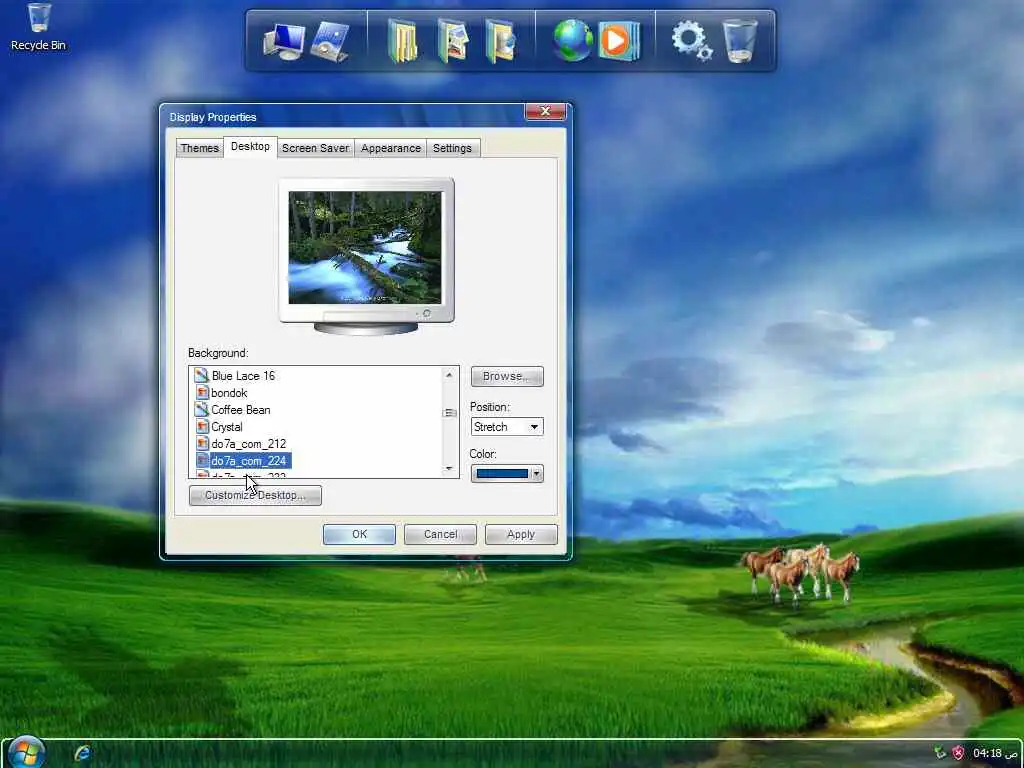This screenshot has width=1024, height=768.
Task: Open the pictures folder dock icon
Action: tap(453, 40)
